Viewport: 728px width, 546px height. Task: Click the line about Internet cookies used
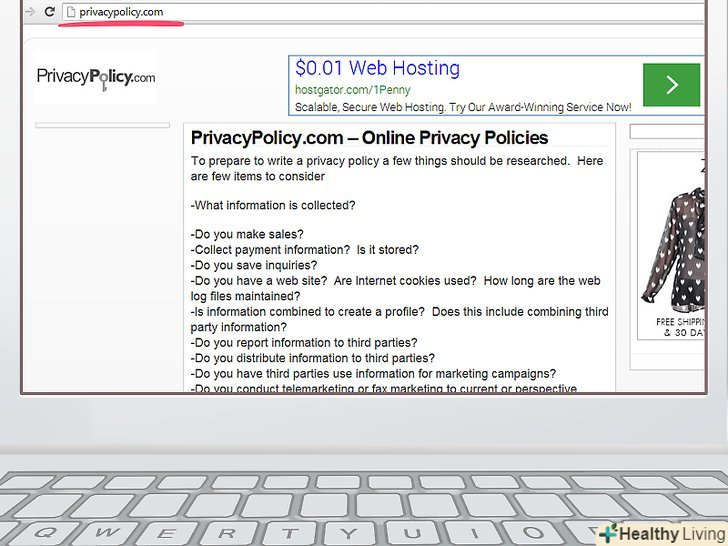pyautogui.click(x=395, y=288)
